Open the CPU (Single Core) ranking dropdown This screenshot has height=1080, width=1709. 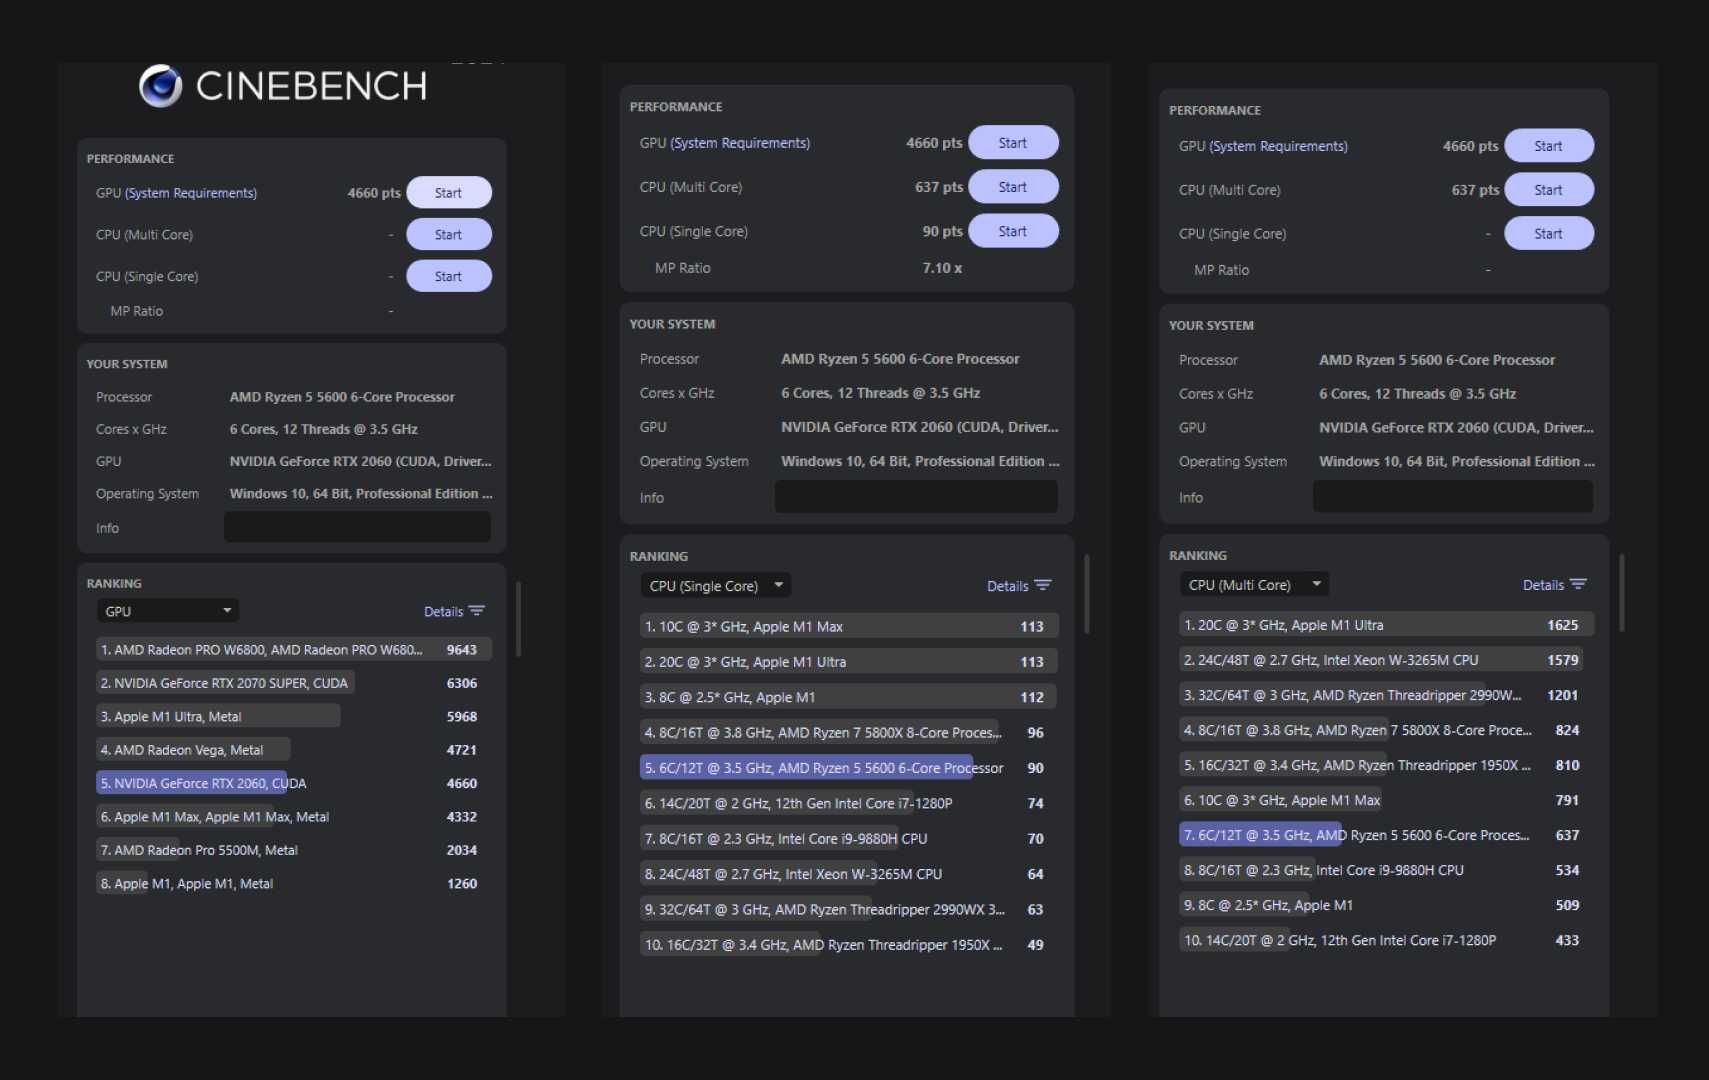click(716, 586)
